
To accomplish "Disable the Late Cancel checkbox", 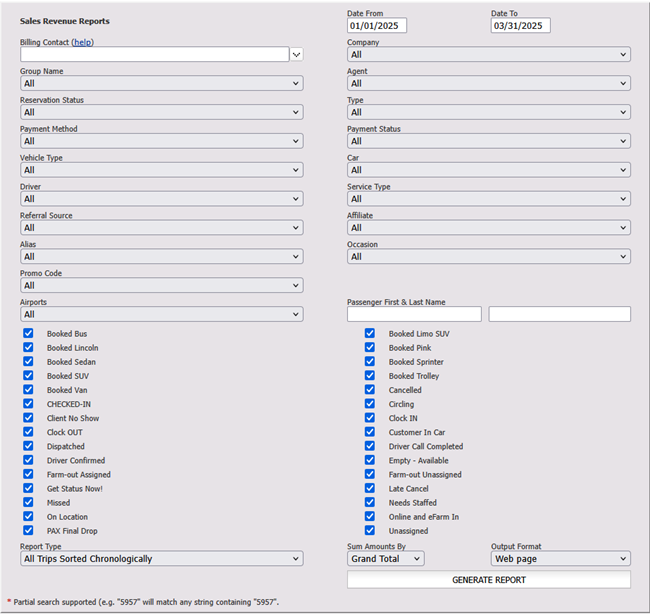I will [x=370, y=488].
